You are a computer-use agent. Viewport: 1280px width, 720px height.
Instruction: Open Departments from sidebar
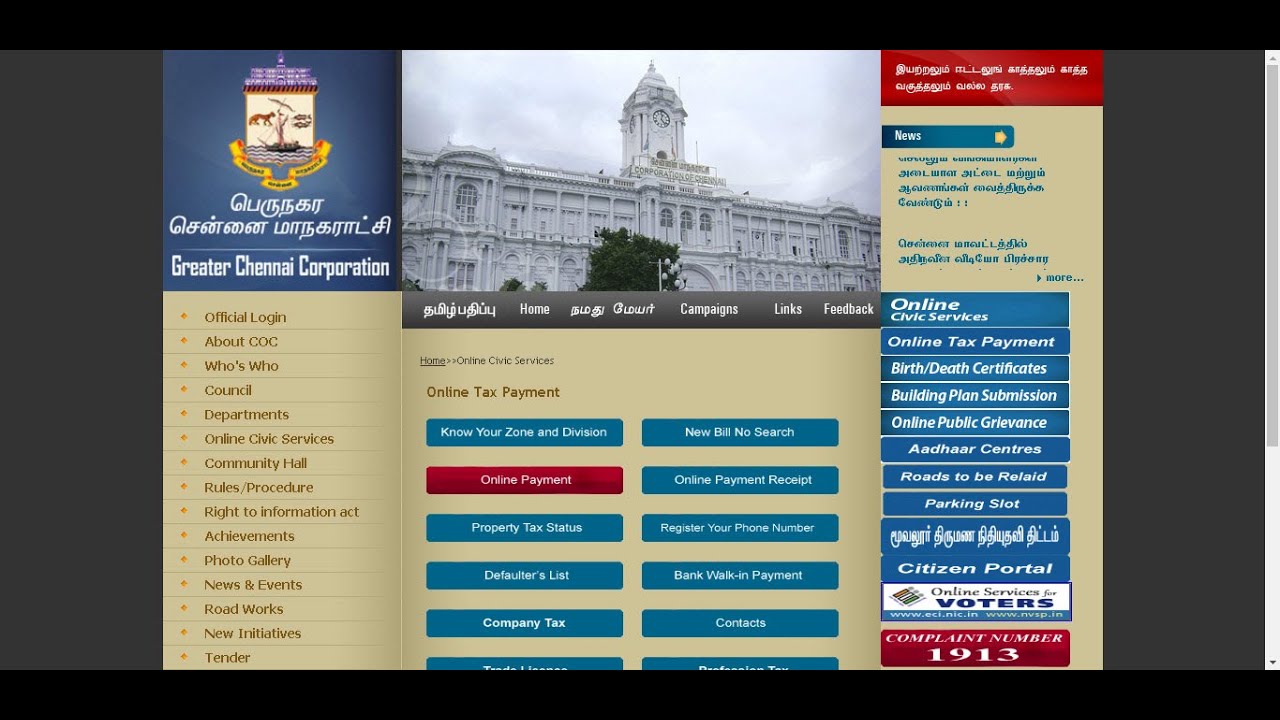click(x=246, y=414)
